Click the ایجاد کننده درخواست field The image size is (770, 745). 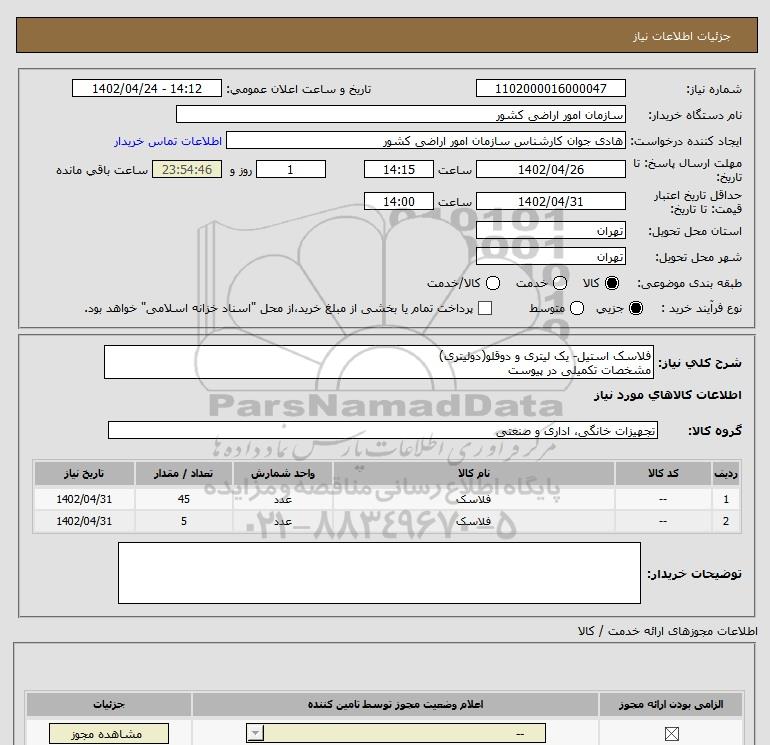click(426, 140)
